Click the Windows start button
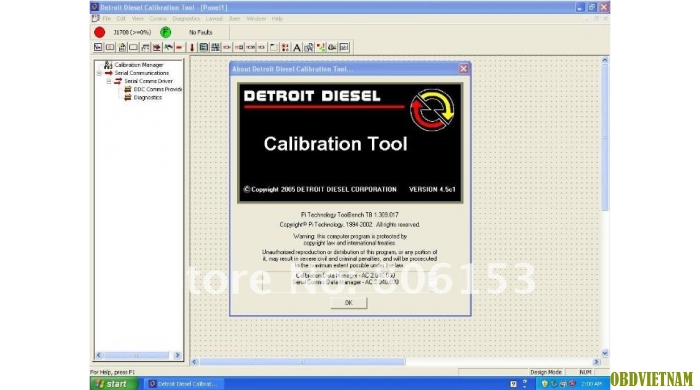The image size is (700, 390). 114,384
